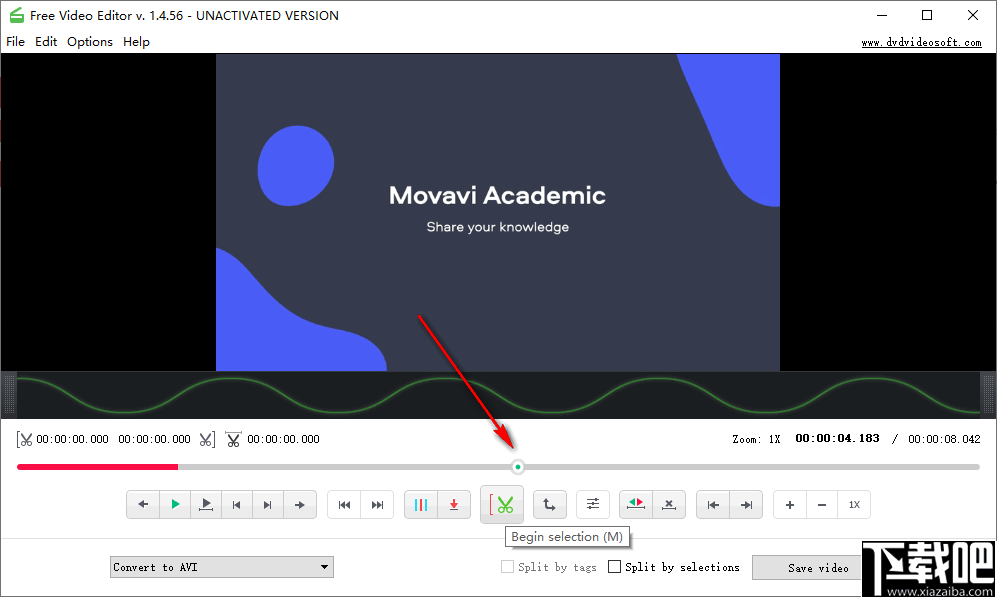Open the Edit menu
The image size is (997, 597).
(46, 41)
